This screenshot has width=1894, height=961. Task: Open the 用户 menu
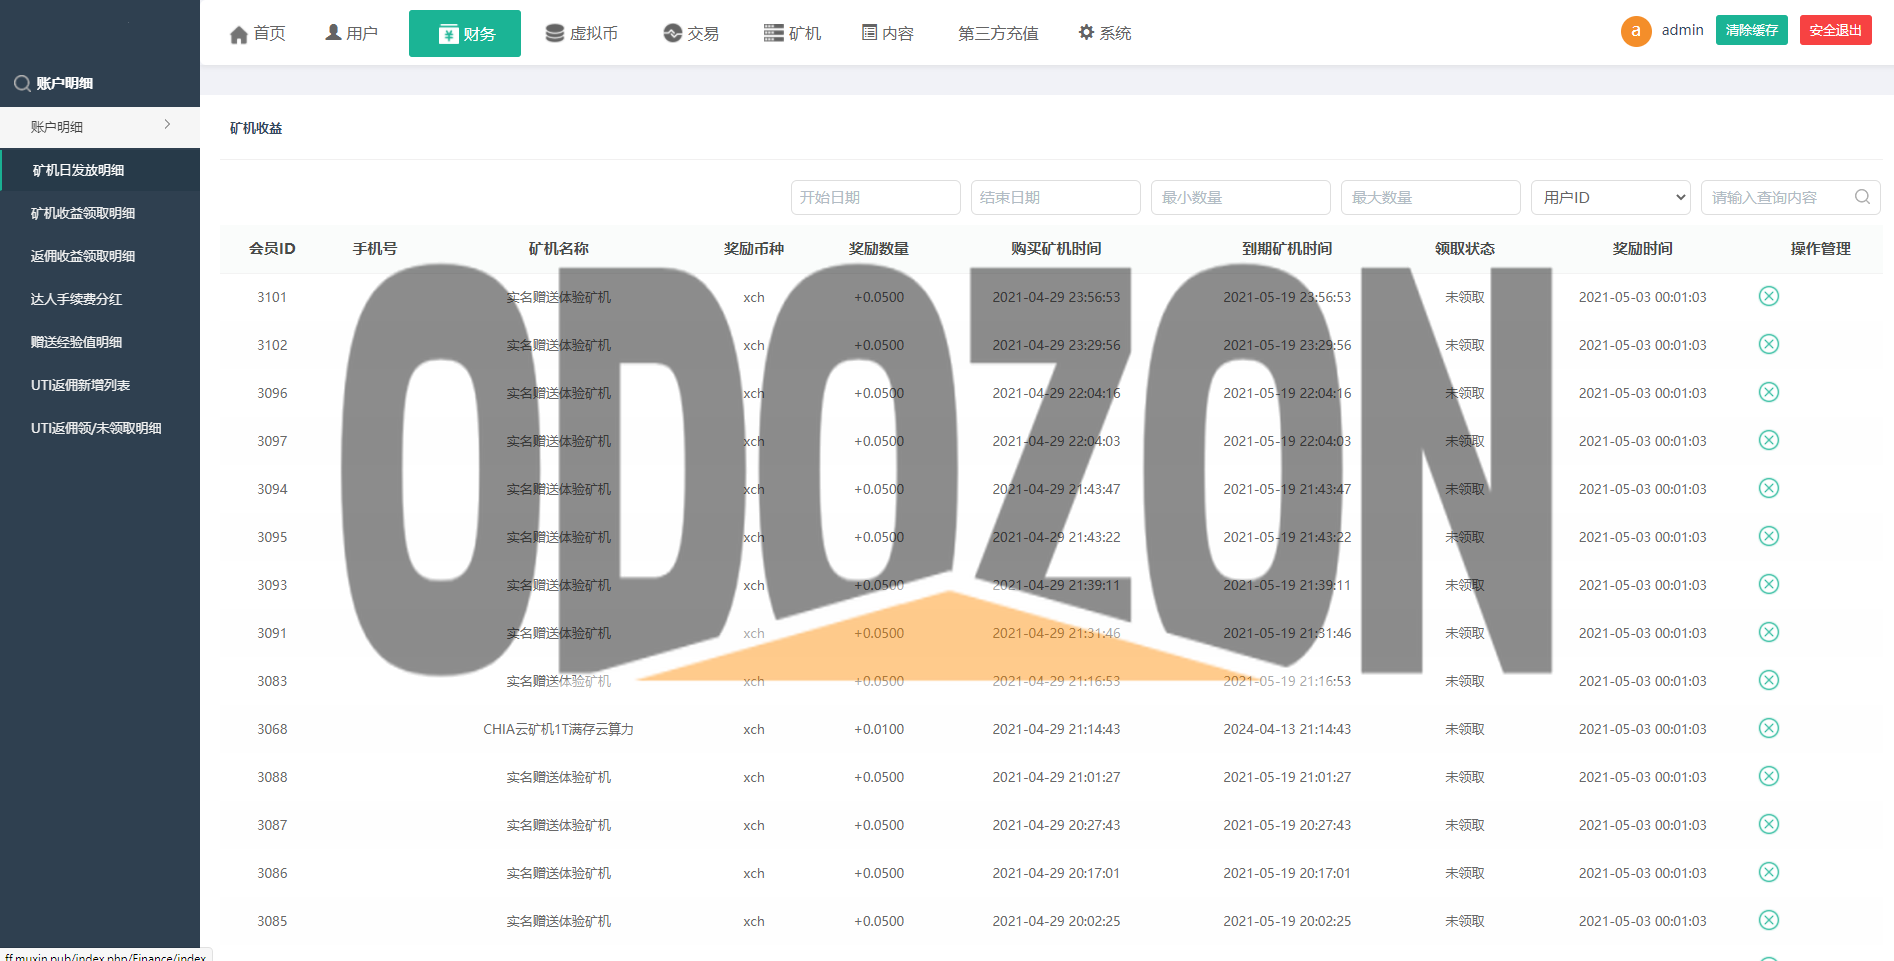[351, 33]
